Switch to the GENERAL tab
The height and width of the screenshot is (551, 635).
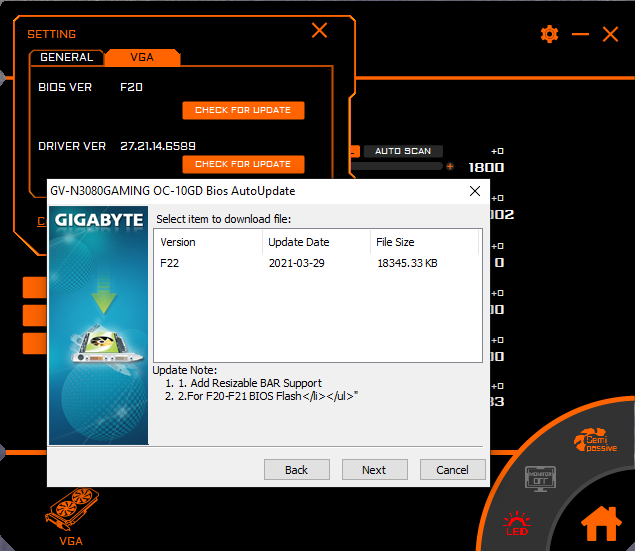pyautogui.click(x=66, y=57)
